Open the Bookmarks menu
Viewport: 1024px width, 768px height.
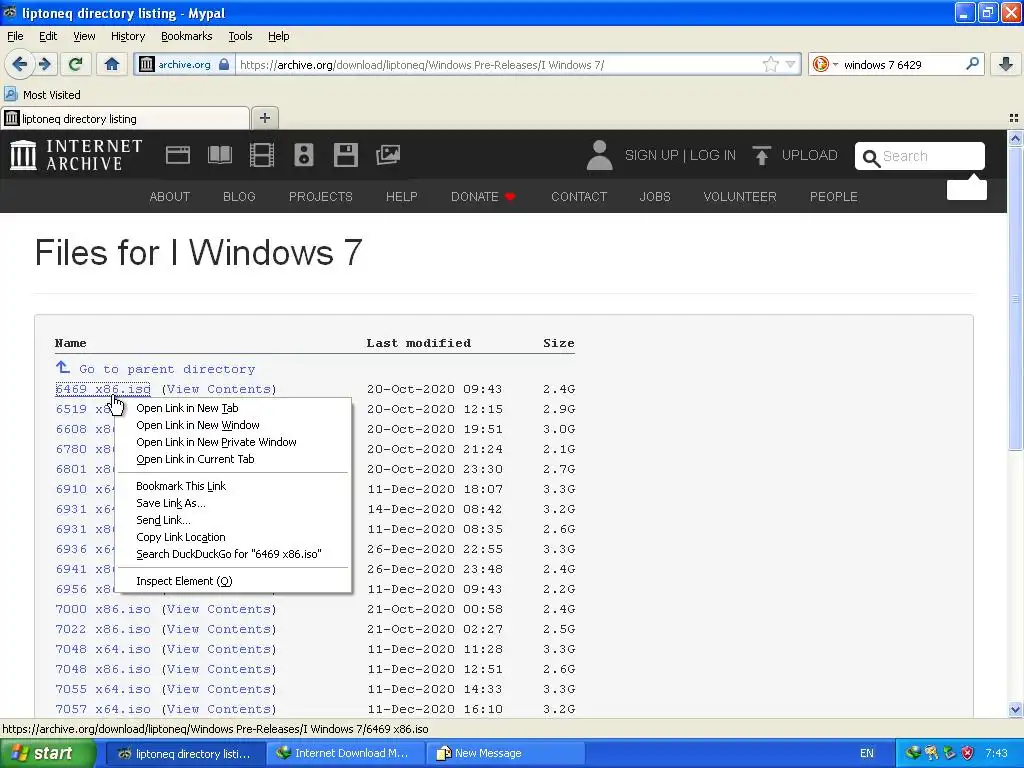[187, 37]
